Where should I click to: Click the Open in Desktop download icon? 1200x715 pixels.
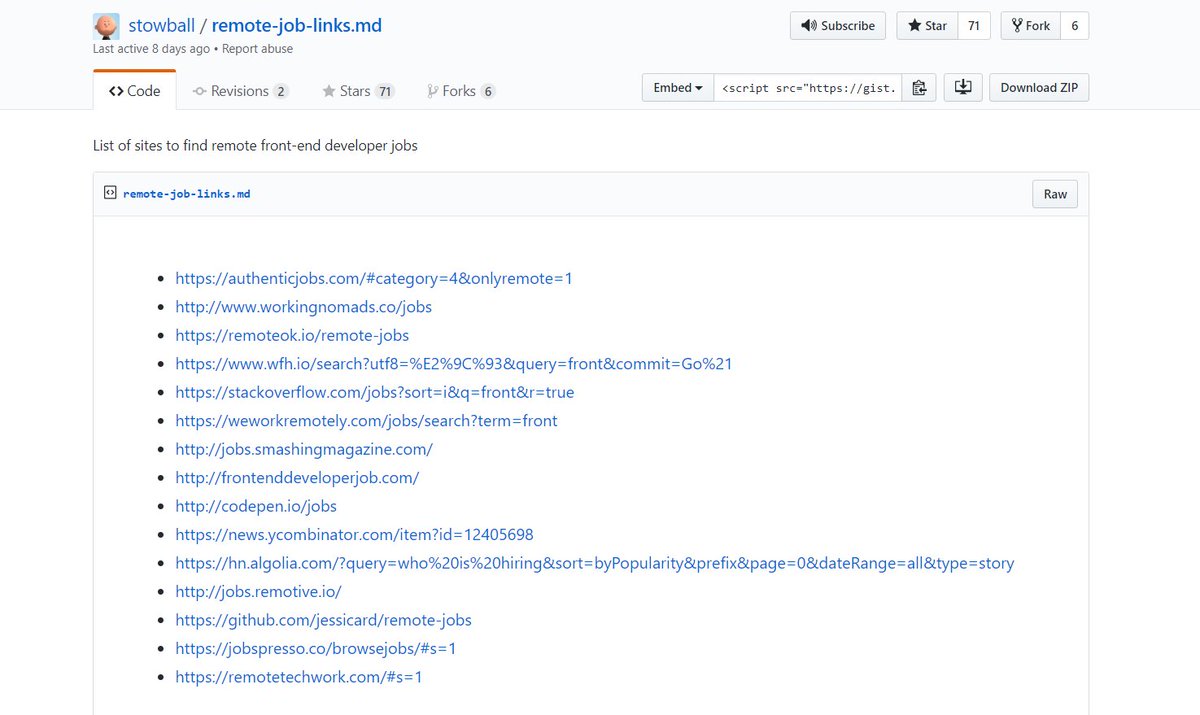(963, 88)
